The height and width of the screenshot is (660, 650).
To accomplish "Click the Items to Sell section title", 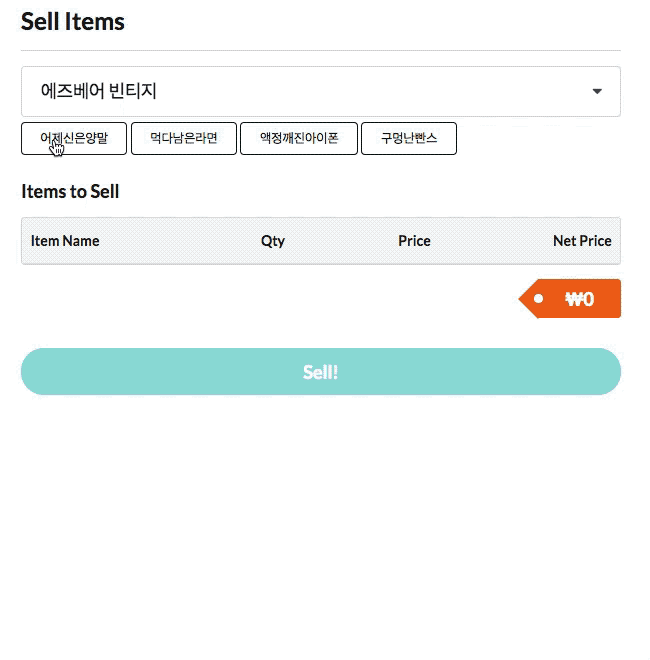I will pyautogui.click(x=70, y=191).
